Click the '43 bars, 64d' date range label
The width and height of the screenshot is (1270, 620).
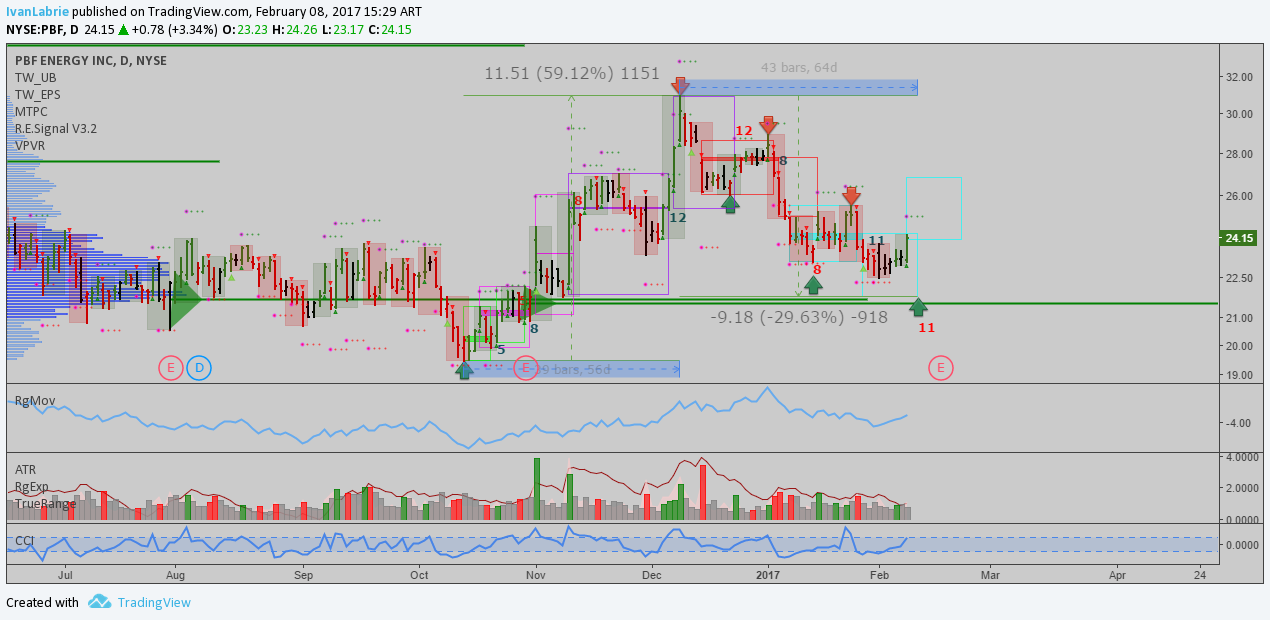[x=799, y=67]
